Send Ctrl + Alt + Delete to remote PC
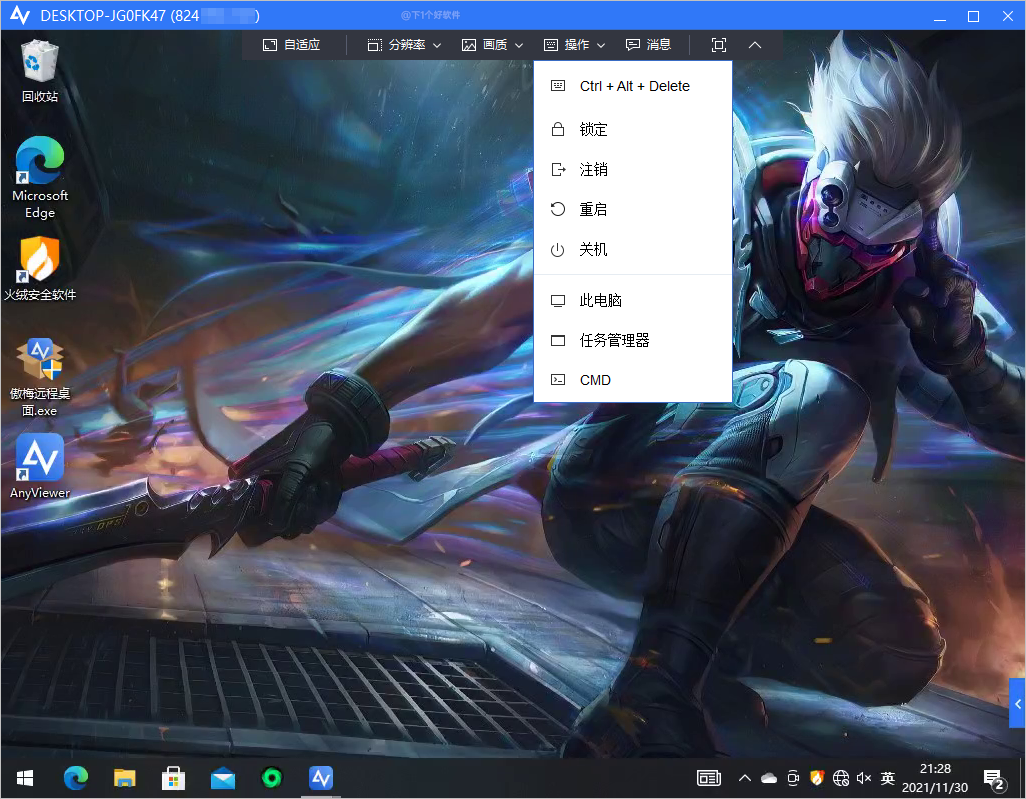This screenshot has width=1026, height=799. point(633,86)
